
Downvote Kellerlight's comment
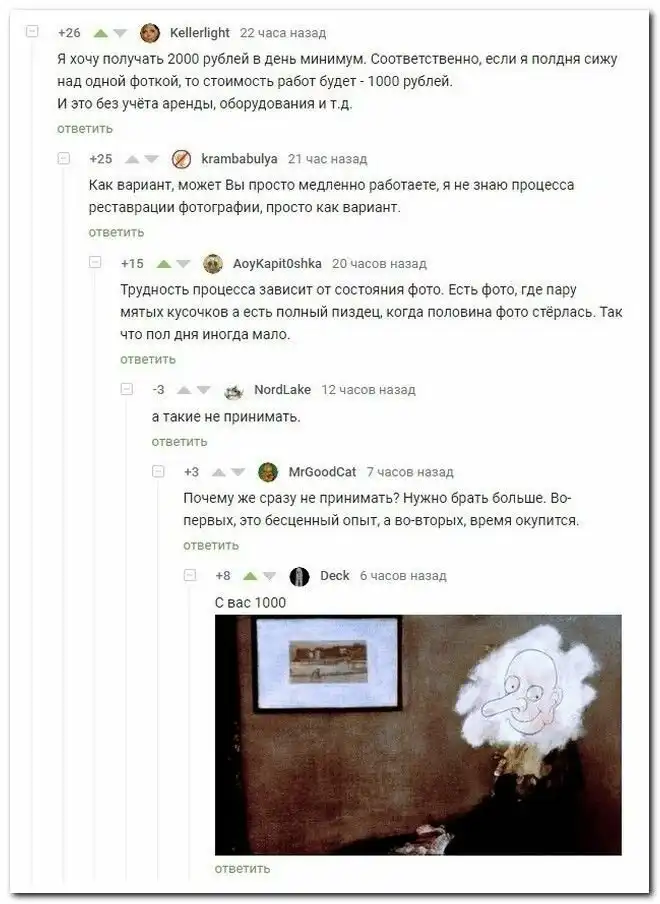(x=120, y=33)
